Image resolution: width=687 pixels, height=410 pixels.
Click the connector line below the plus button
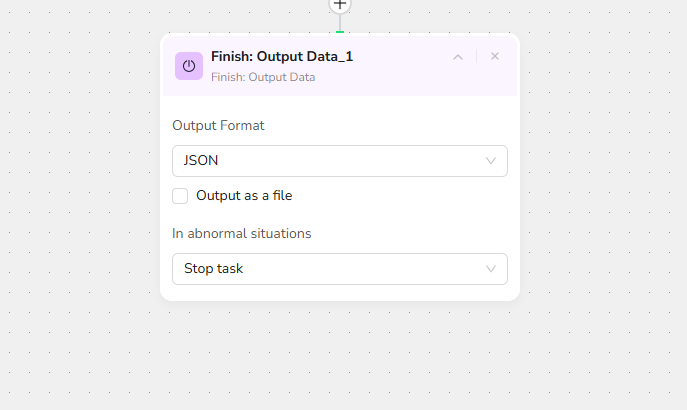click(x=340, y=22)
